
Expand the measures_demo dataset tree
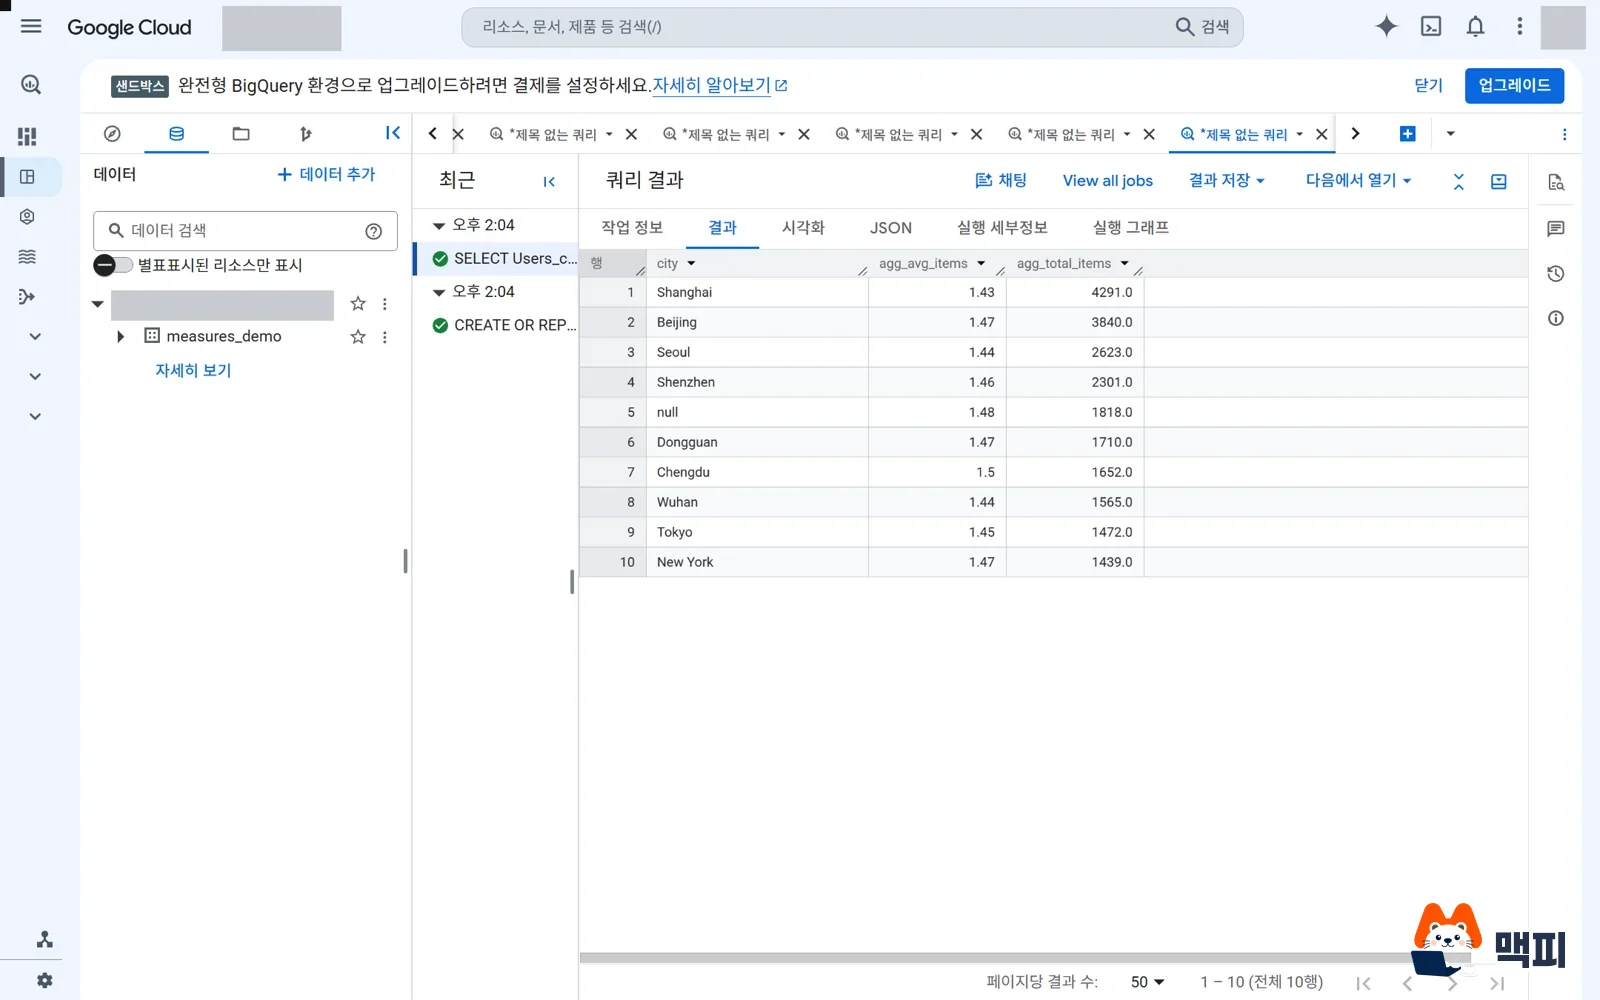[x=120, y=337]
